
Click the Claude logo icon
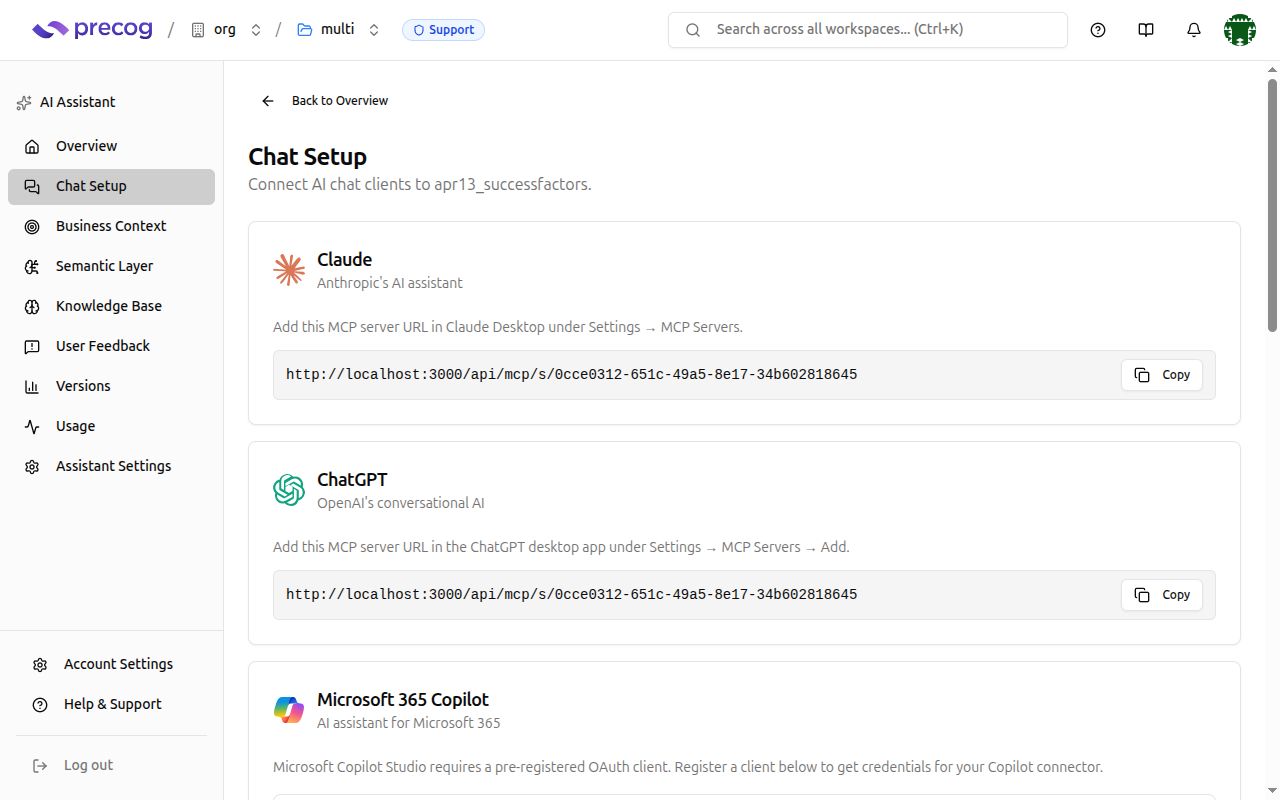pyautogui.click(x=289, y=270)
